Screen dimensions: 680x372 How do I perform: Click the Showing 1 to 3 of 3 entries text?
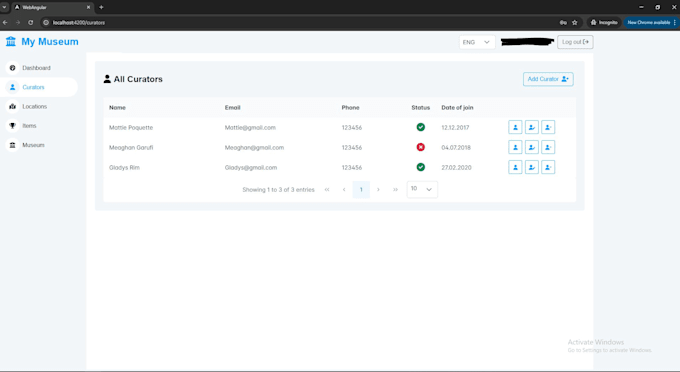tap(278, 189)
